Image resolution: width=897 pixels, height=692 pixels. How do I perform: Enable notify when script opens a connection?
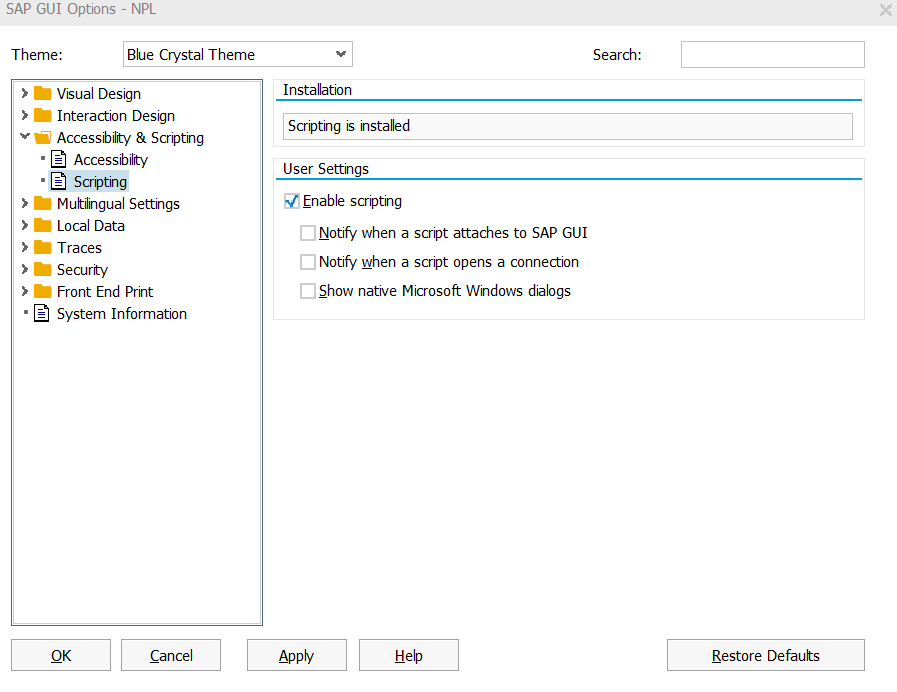point(308,262)
